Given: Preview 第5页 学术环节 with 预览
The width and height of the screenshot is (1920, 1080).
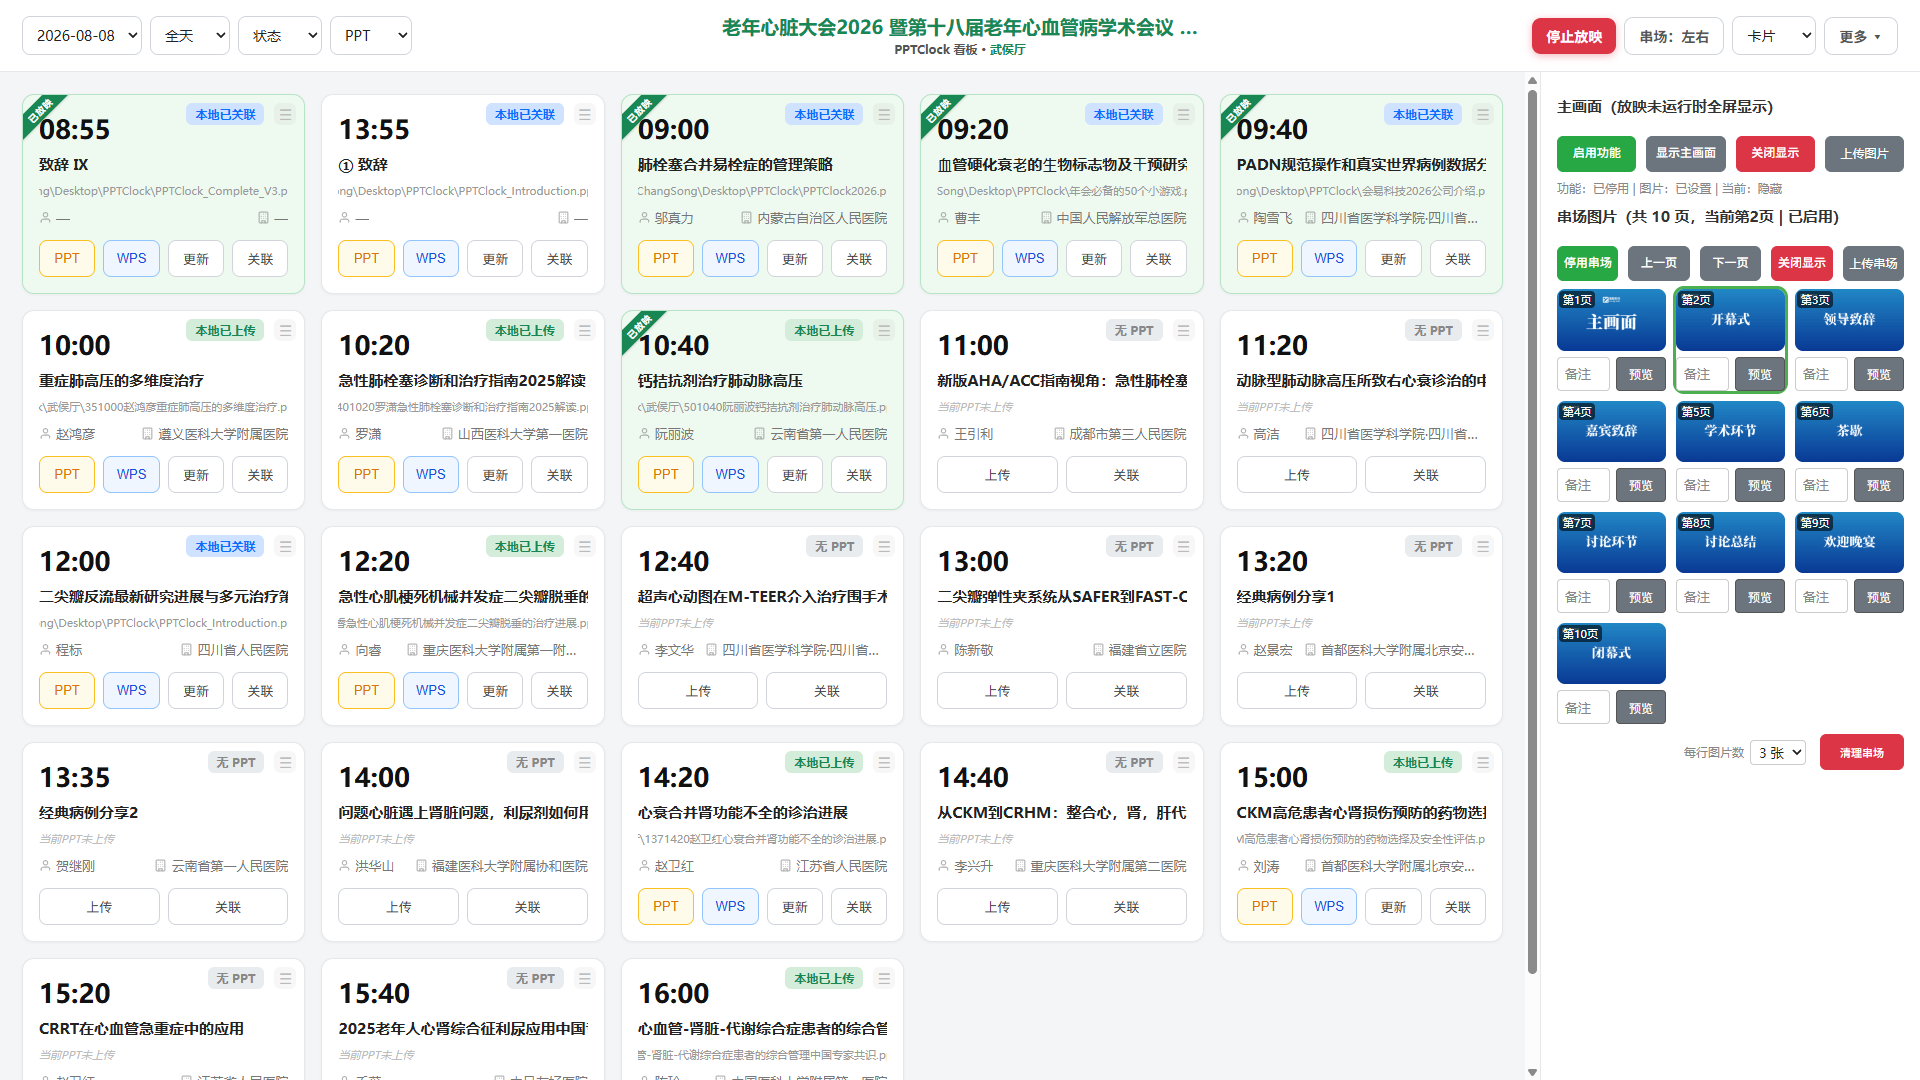Looking at the screenshot, I should (1760, 486).
